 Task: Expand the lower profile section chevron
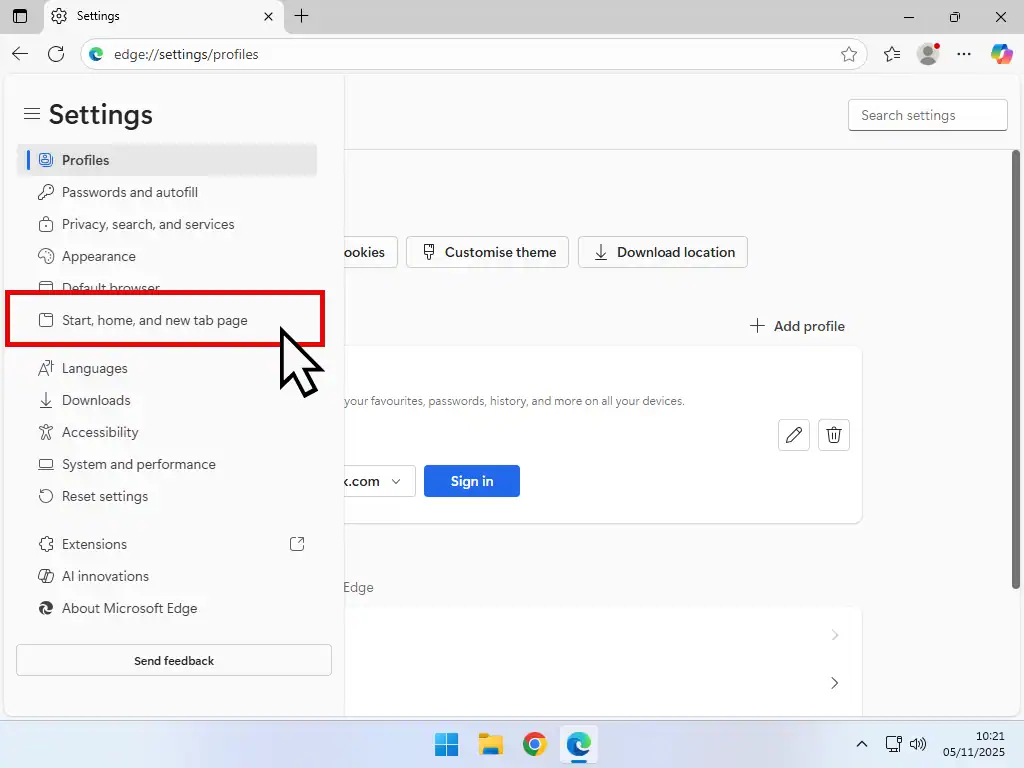tap(834, 683)
